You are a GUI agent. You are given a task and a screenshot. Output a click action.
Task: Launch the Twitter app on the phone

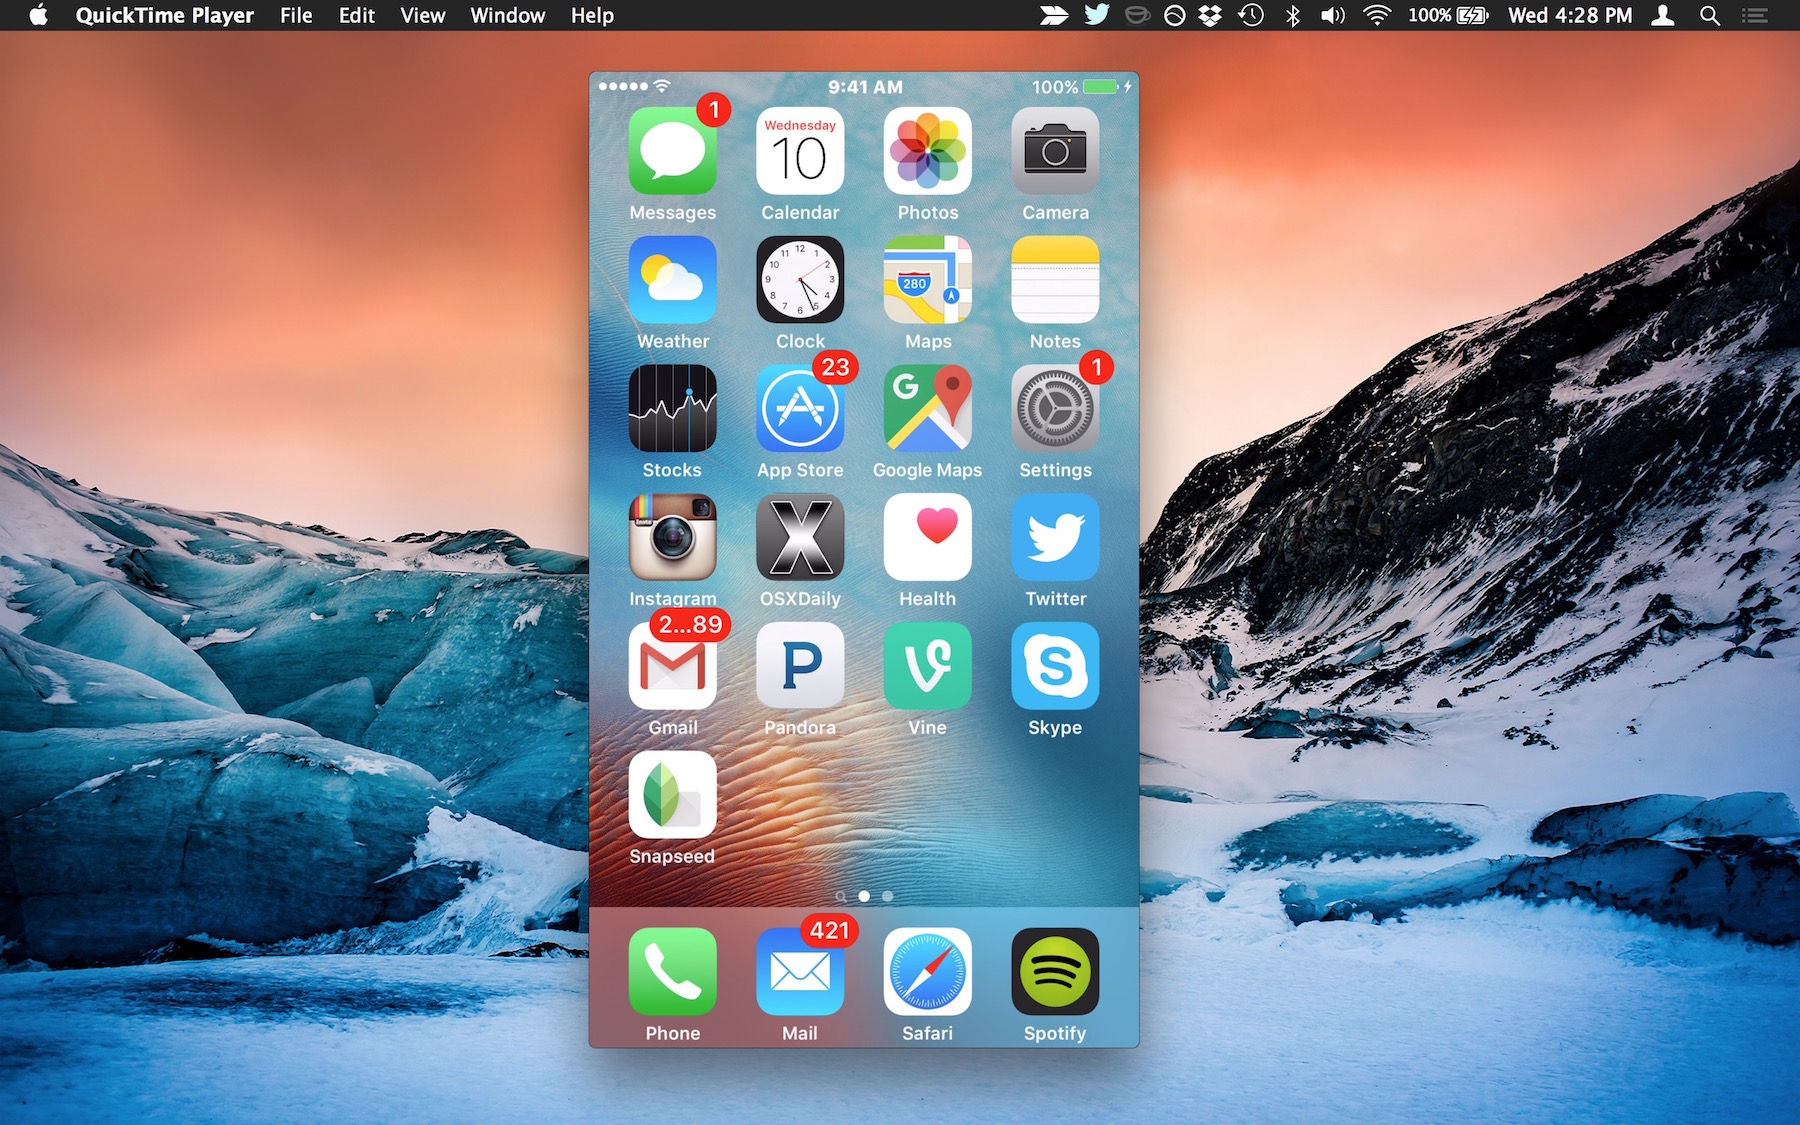pyautogui.click(x=1055, y=537)
